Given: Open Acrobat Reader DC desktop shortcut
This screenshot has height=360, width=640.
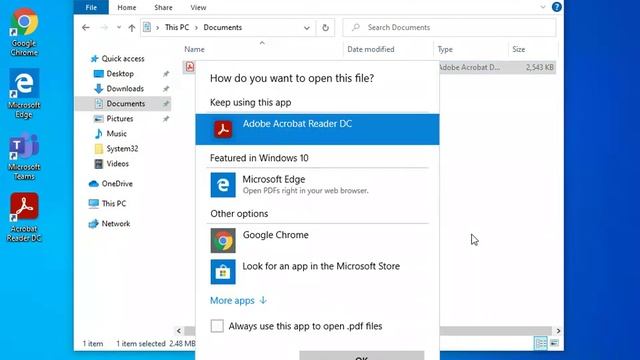Looking at the screenshot, I should [24, 217].
